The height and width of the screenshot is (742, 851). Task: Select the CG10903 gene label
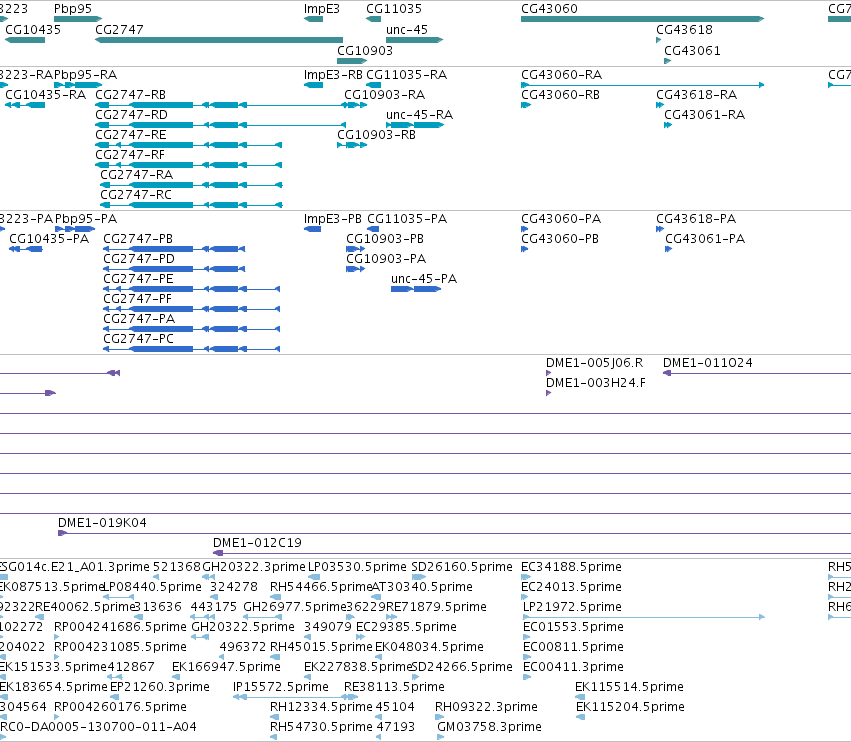point(365,50)
